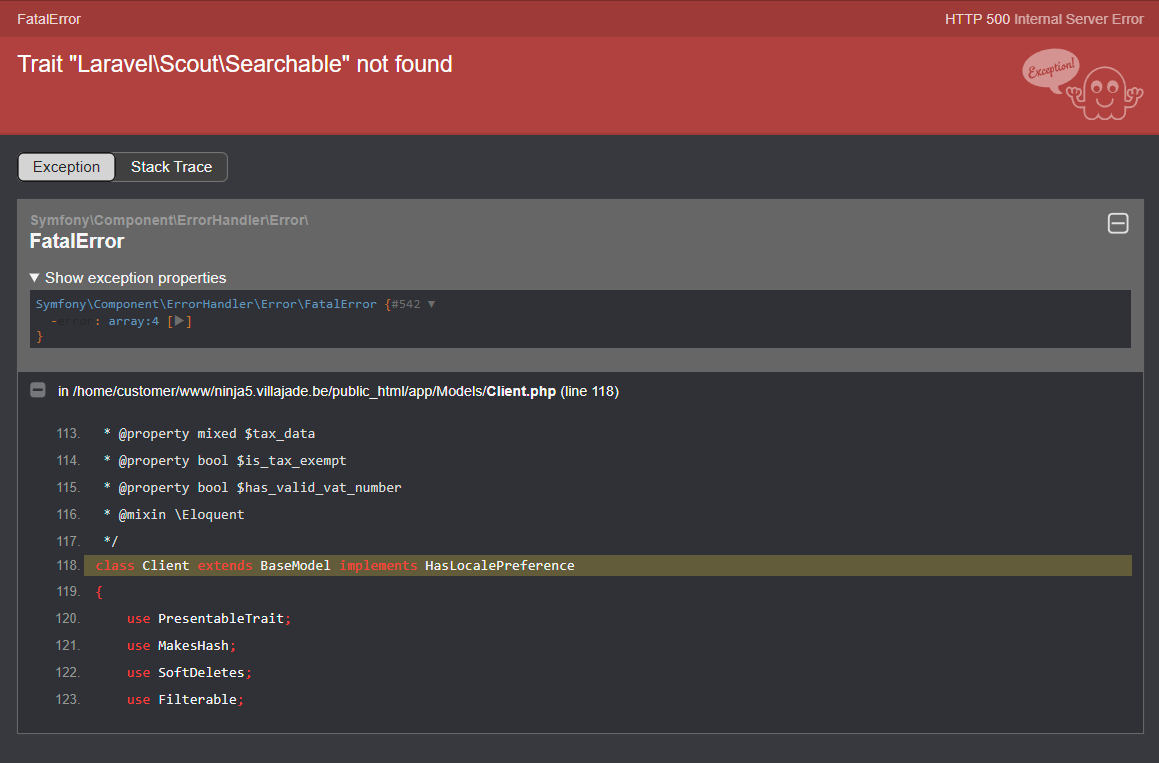Screen dimensions: 1159x763
Task: Collapse the FatalError block with minus icon
Action: [1118, 223]
